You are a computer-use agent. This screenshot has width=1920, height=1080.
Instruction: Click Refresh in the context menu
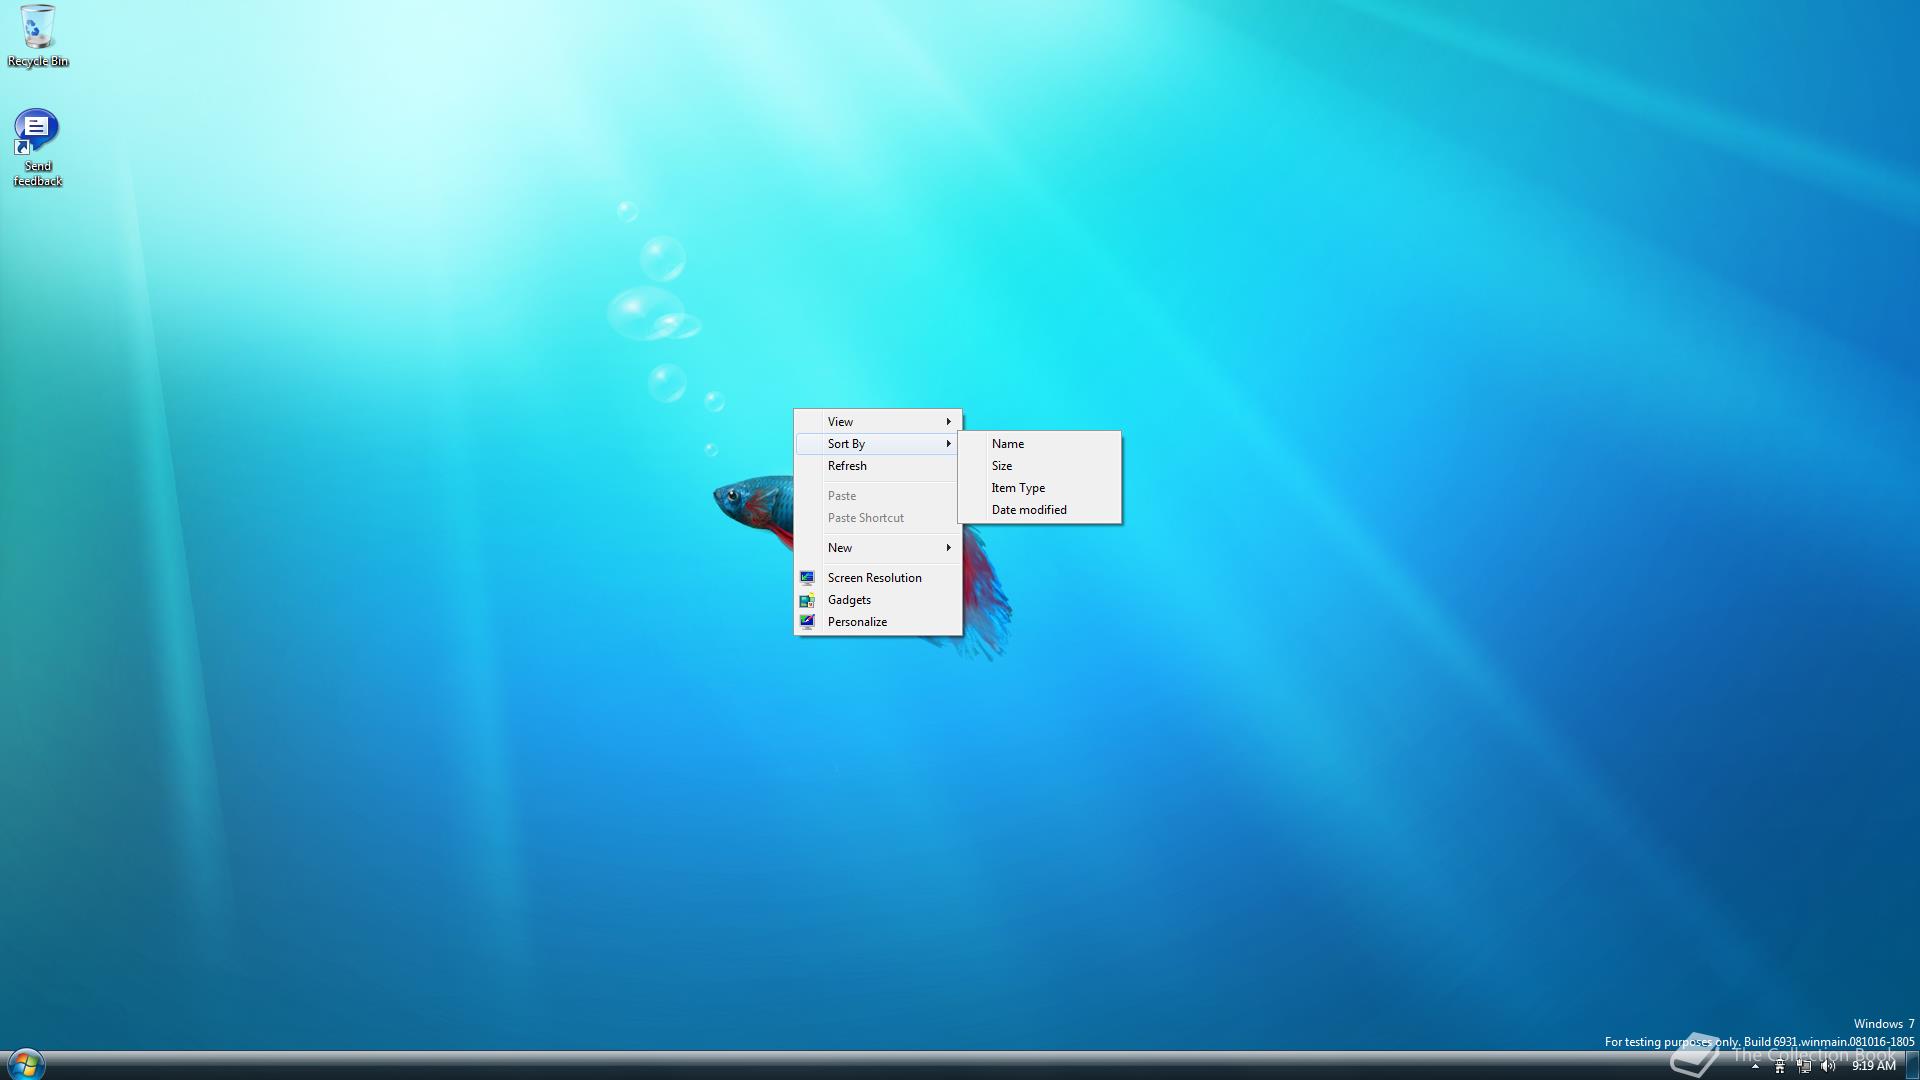[847, 466]
